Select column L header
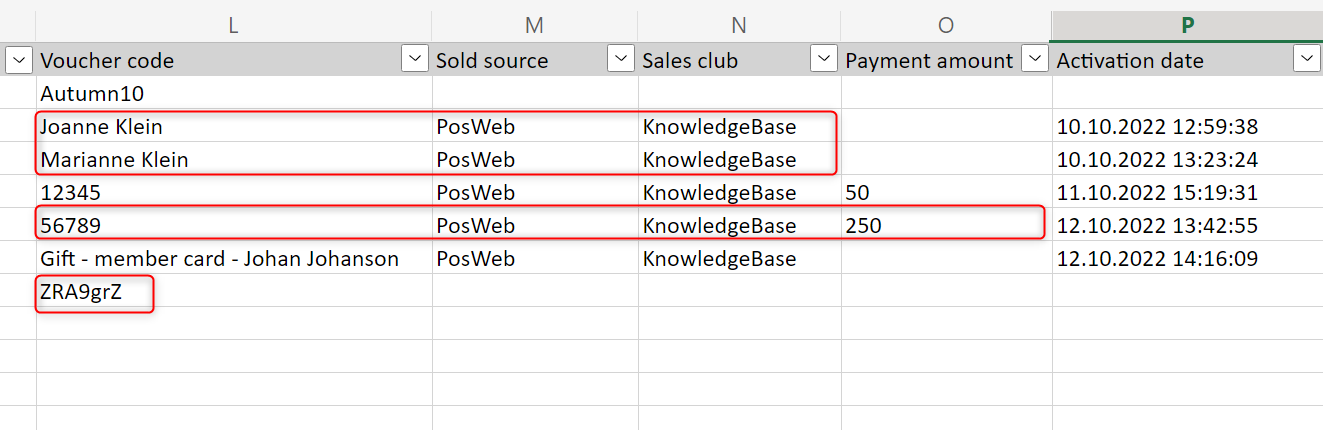This screenshot has width=1323, height=430. 233,26
